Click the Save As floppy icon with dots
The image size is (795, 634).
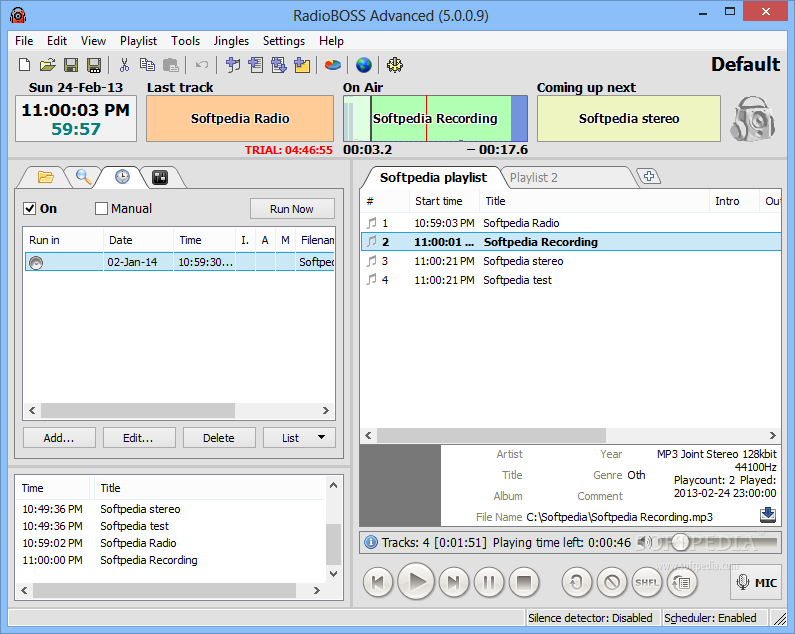point(94,65)
